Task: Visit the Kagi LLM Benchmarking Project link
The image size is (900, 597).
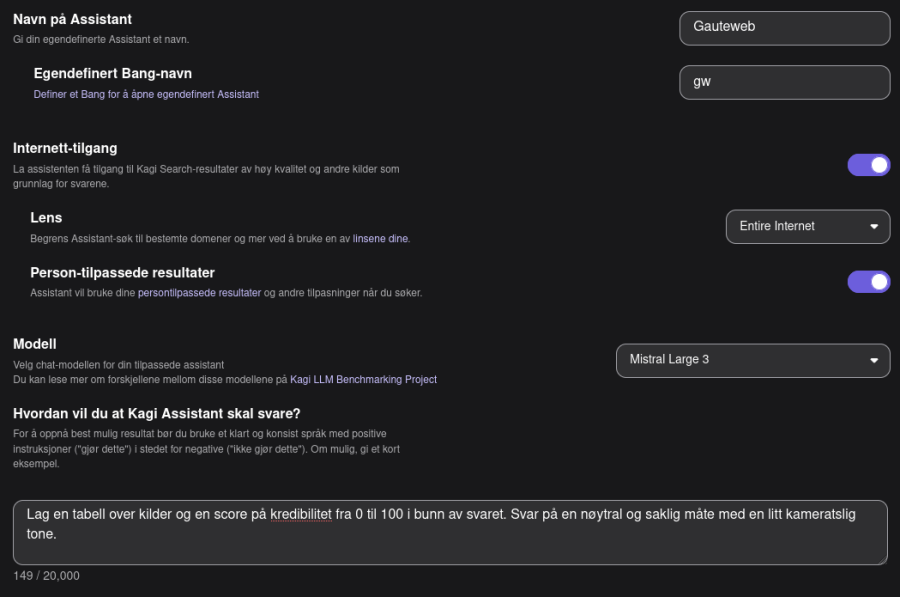Action: [x=365, y=379]
